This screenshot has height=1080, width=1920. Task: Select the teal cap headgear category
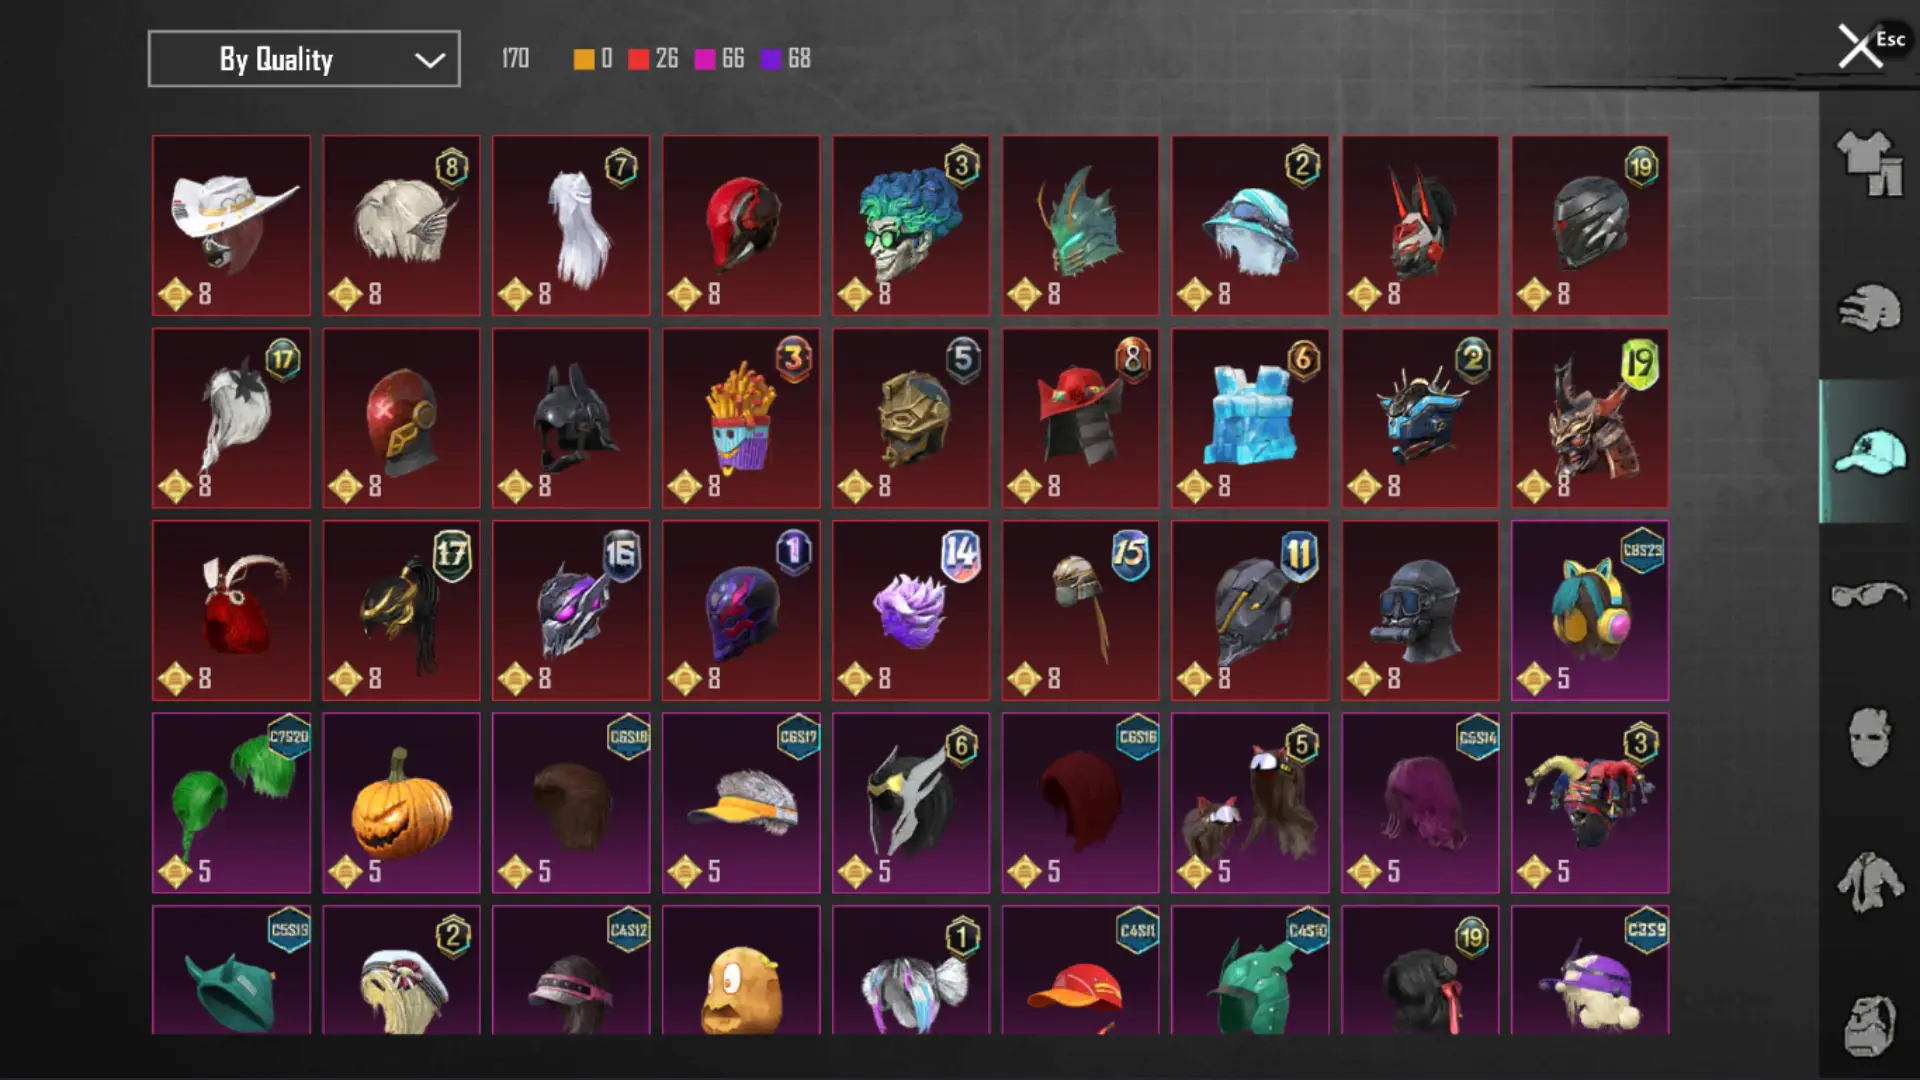pos(1869,452)
